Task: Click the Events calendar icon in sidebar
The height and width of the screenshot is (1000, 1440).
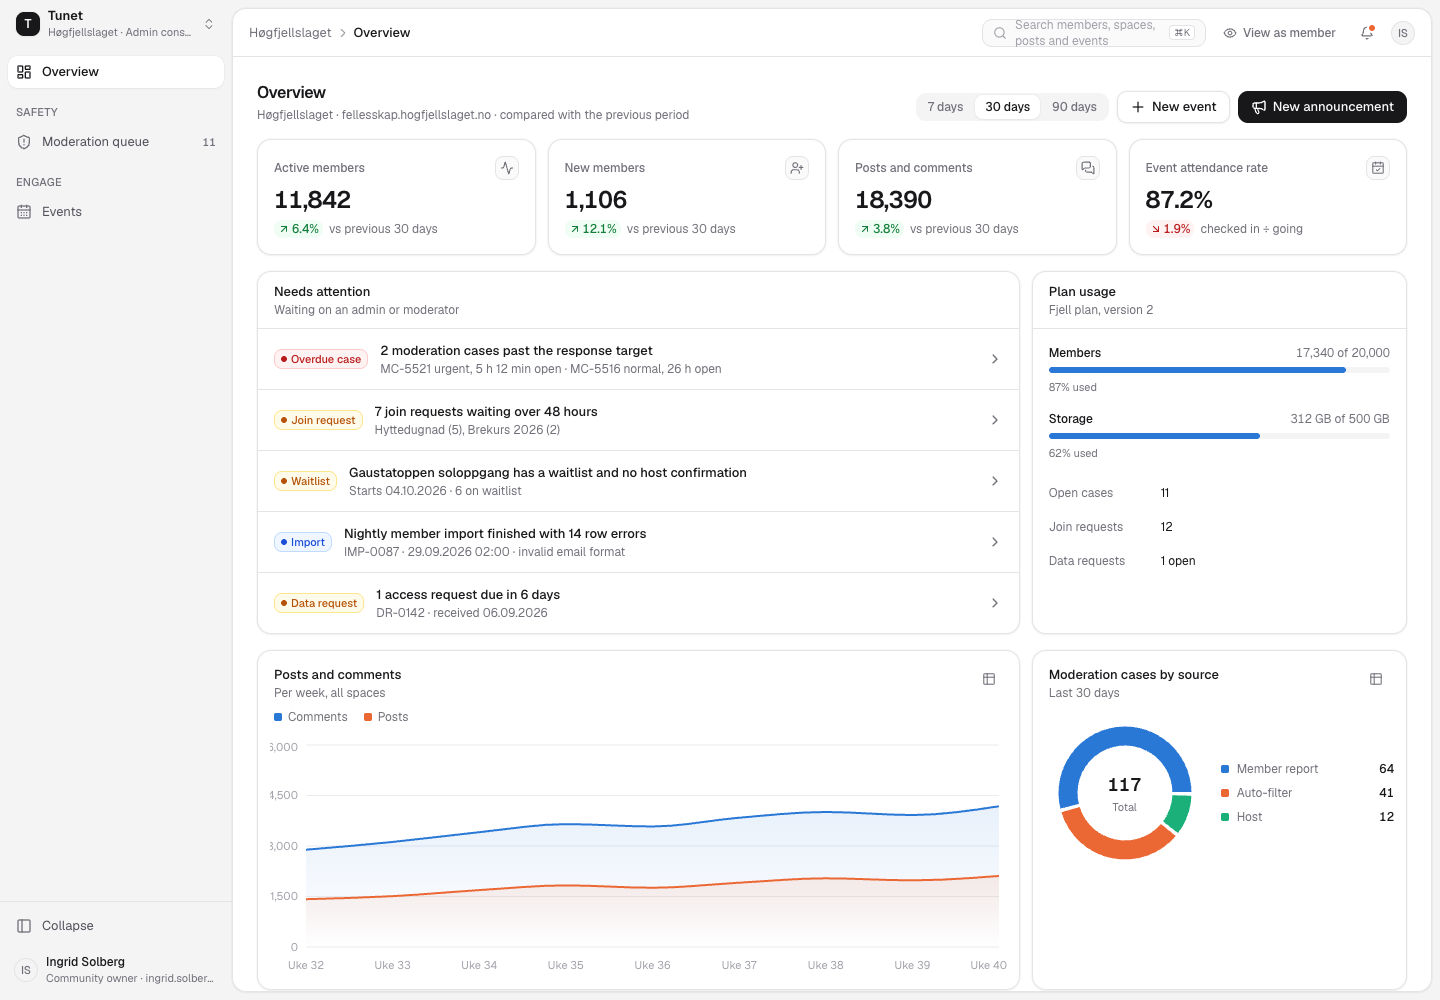Action: pyautogui.click(x=24, y=212)
